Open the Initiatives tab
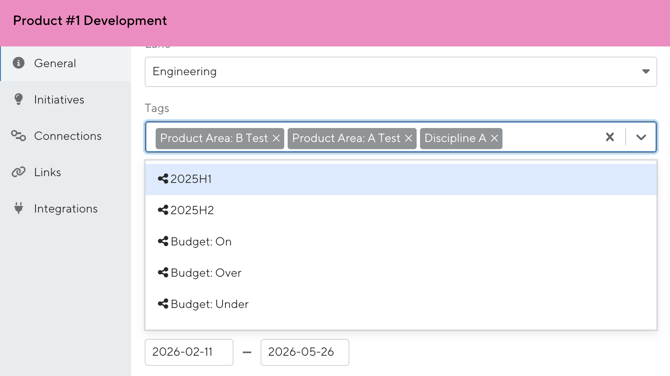 tap(65, 100)
